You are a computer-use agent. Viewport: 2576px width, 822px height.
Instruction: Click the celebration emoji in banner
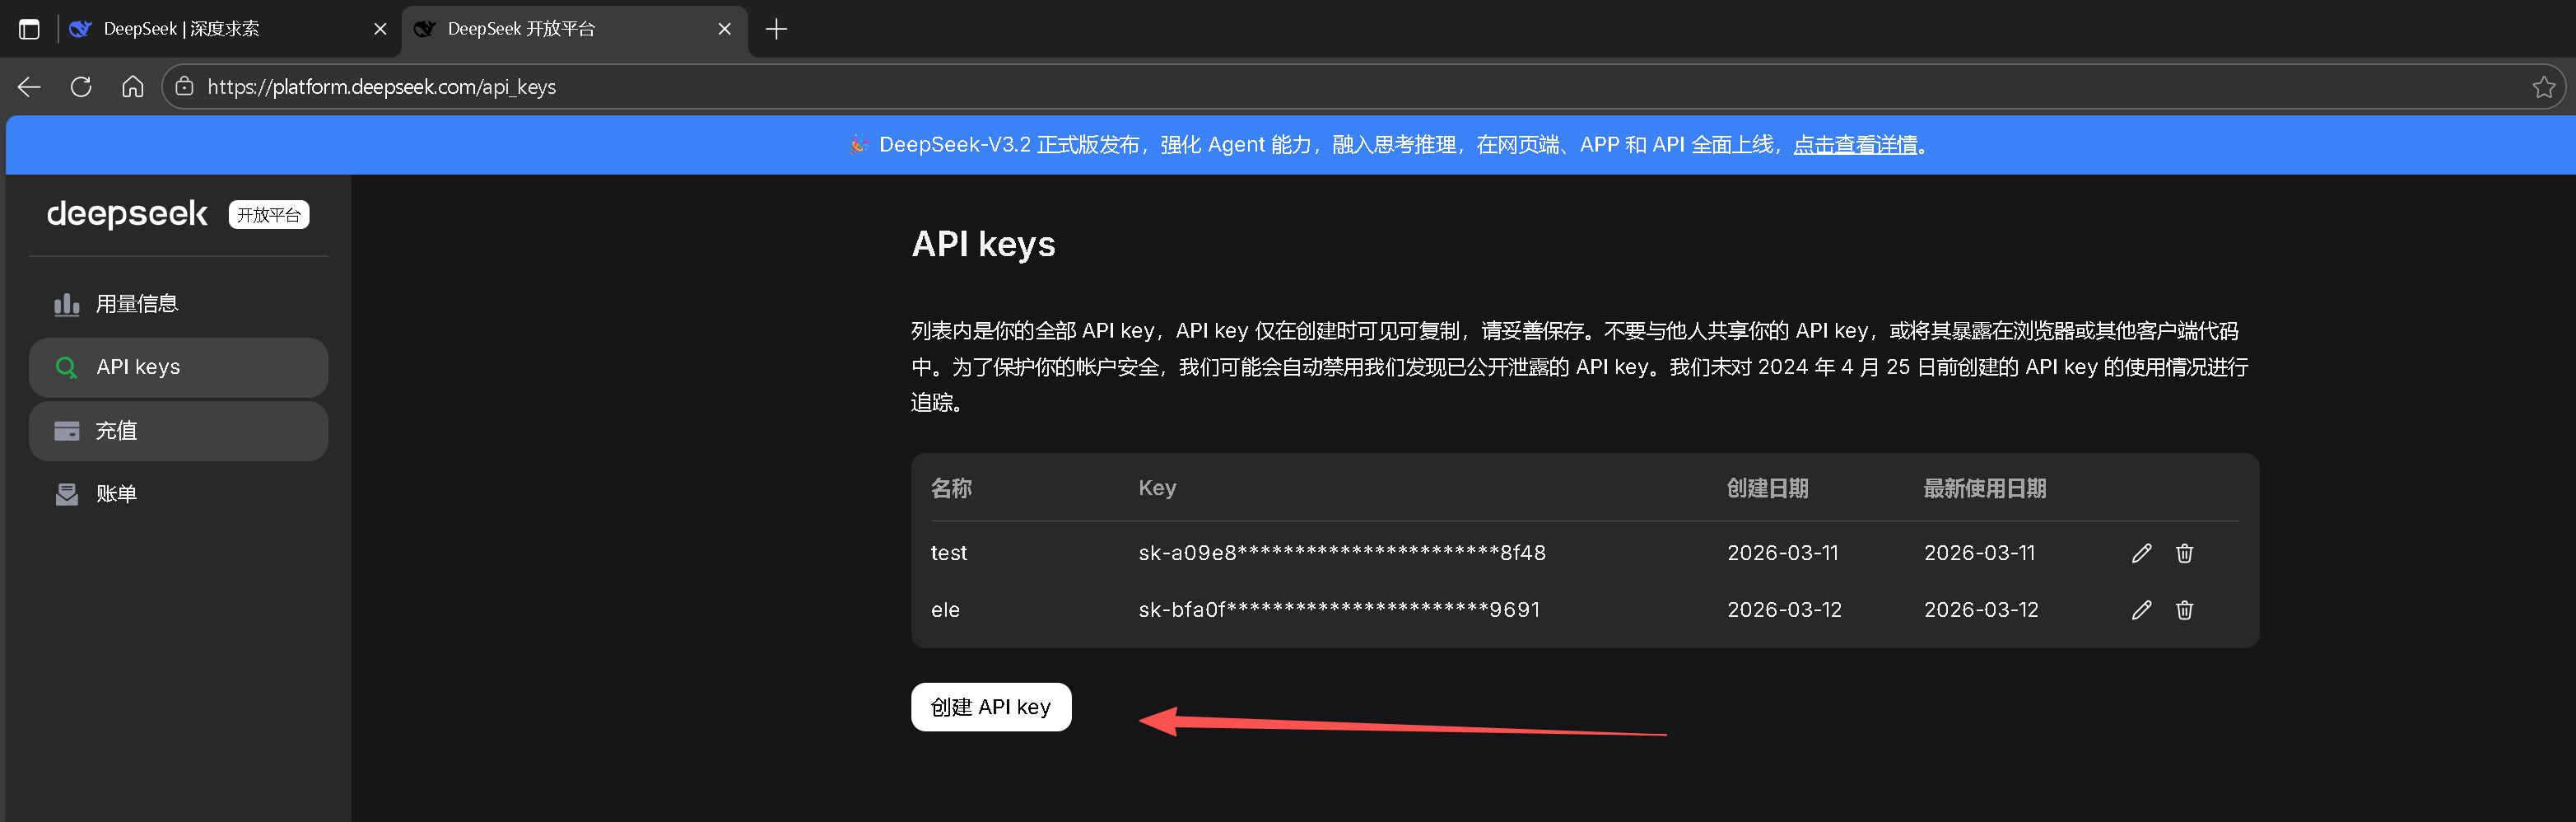click(858, 145)
